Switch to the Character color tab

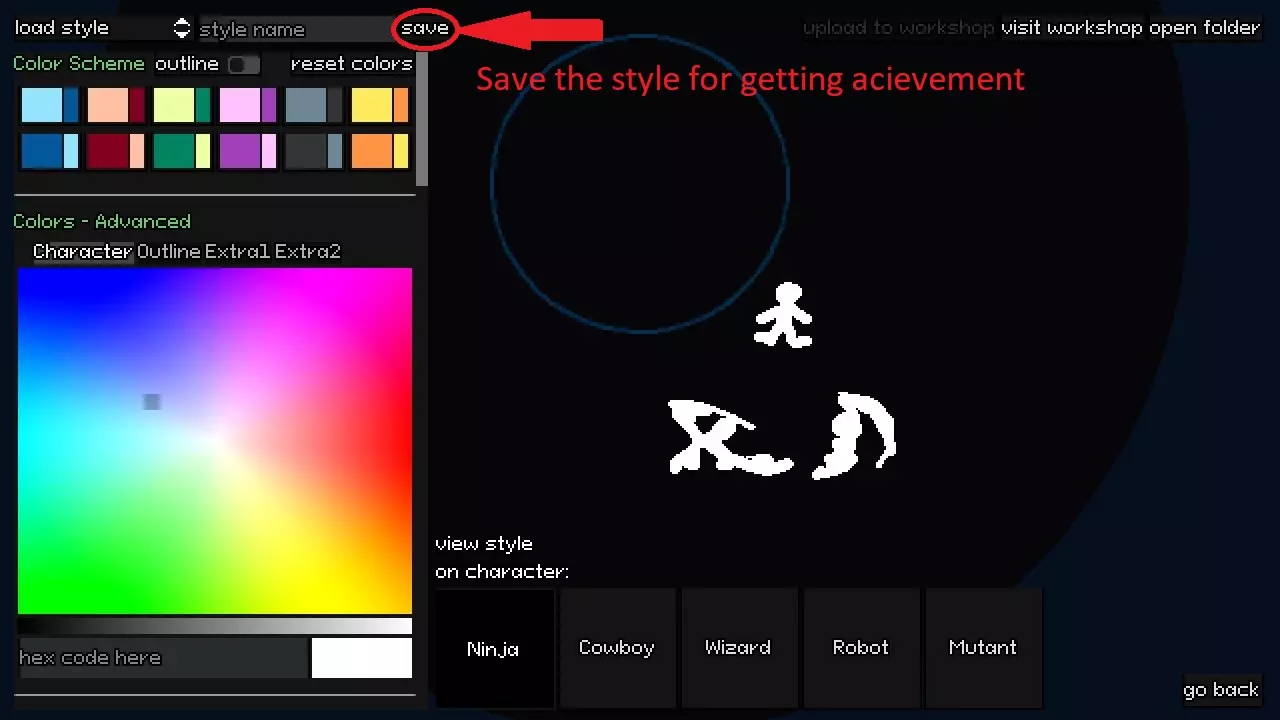point(83,252)
